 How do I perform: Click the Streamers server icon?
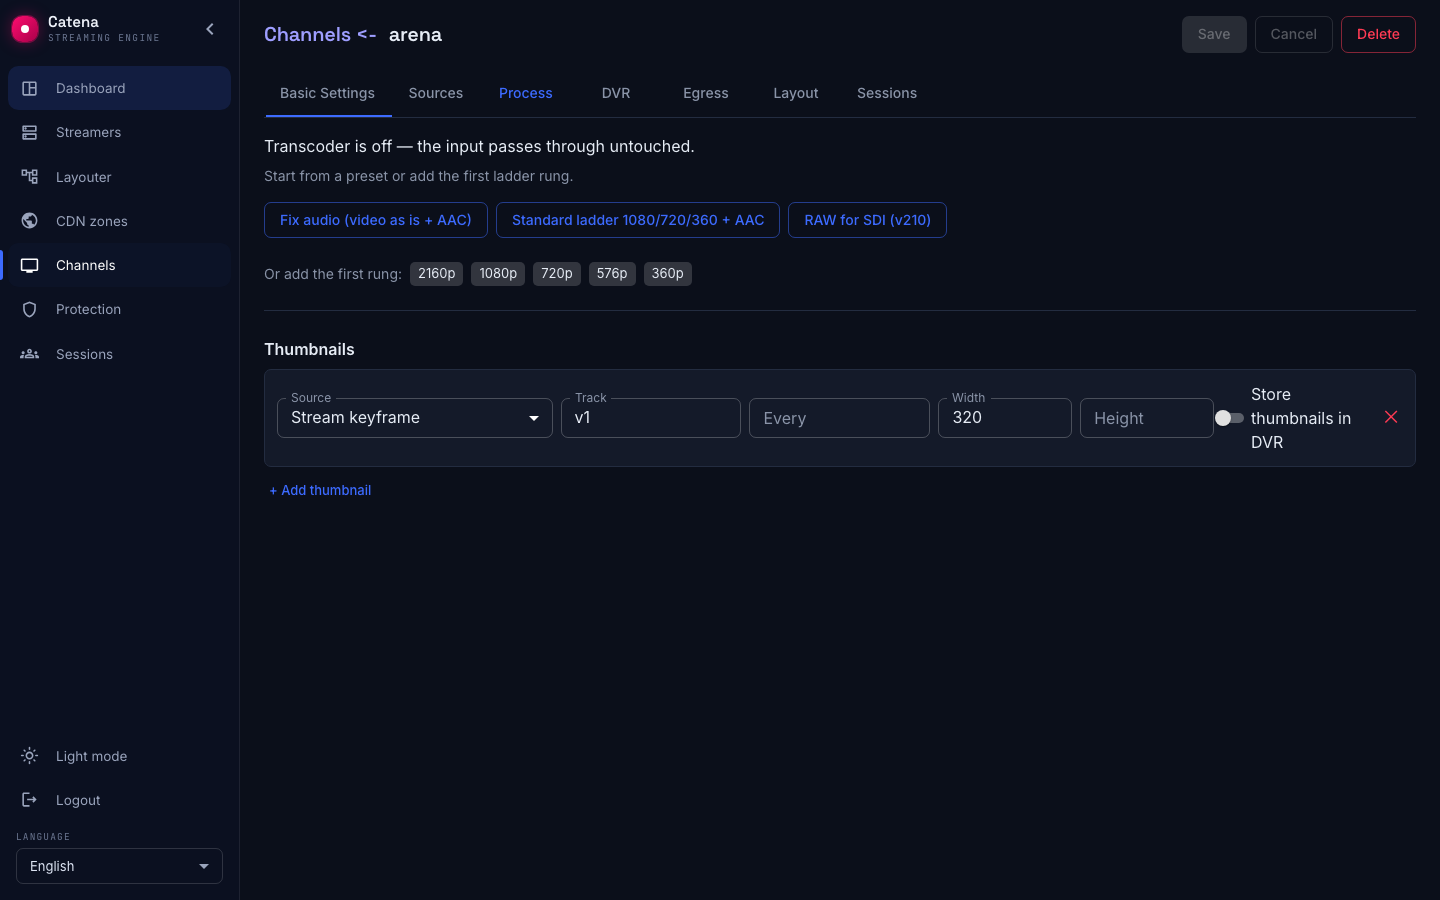30,132
